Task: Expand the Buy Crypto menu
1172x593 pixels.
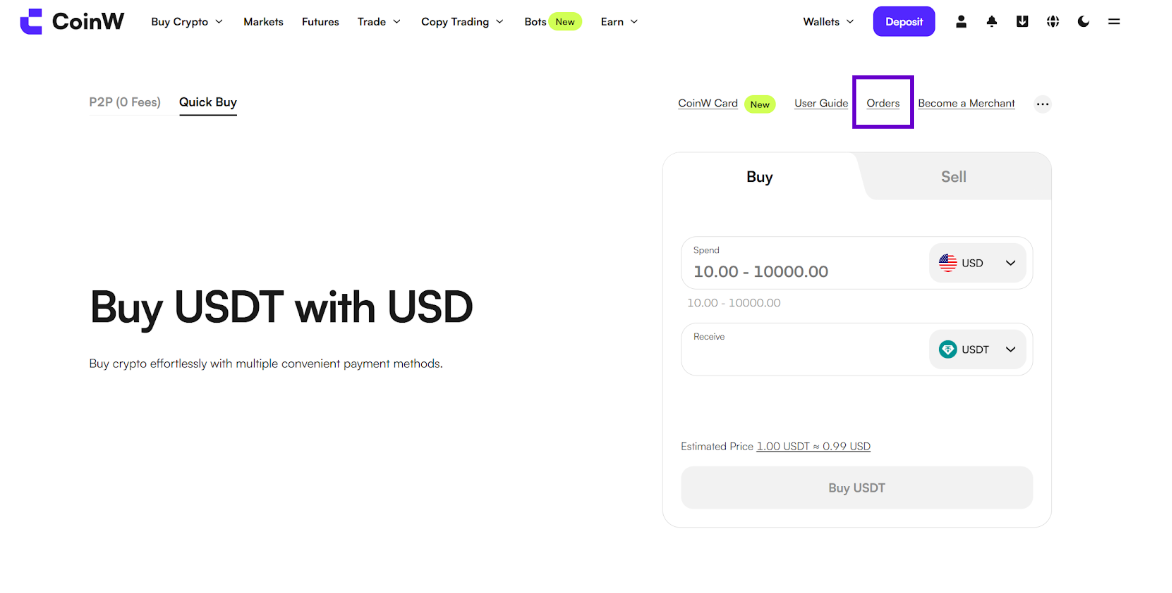Action: [x=187, y=22]
